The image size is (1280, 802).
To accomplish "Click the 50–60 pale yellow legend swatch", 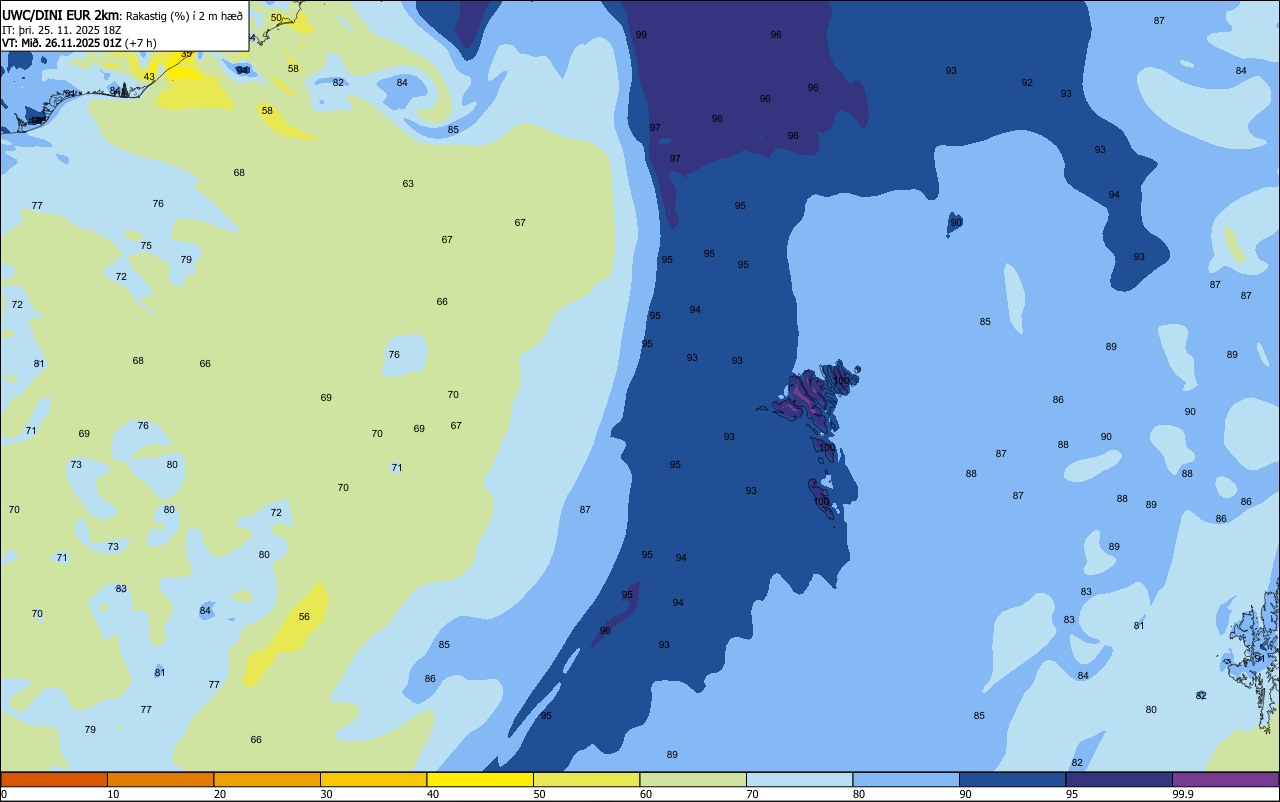I will click(586, 779).
